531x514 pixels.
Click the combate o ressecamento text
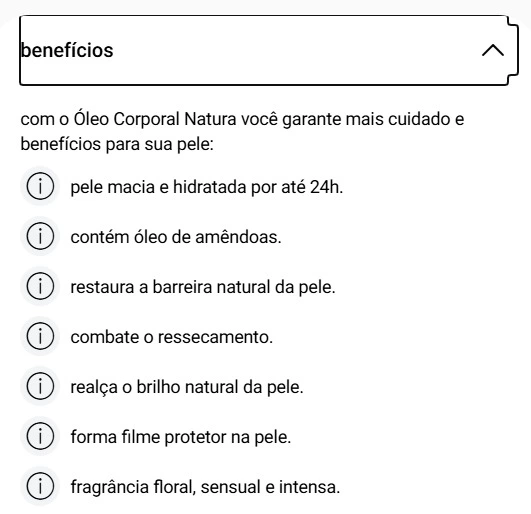(x=171, y=337)
